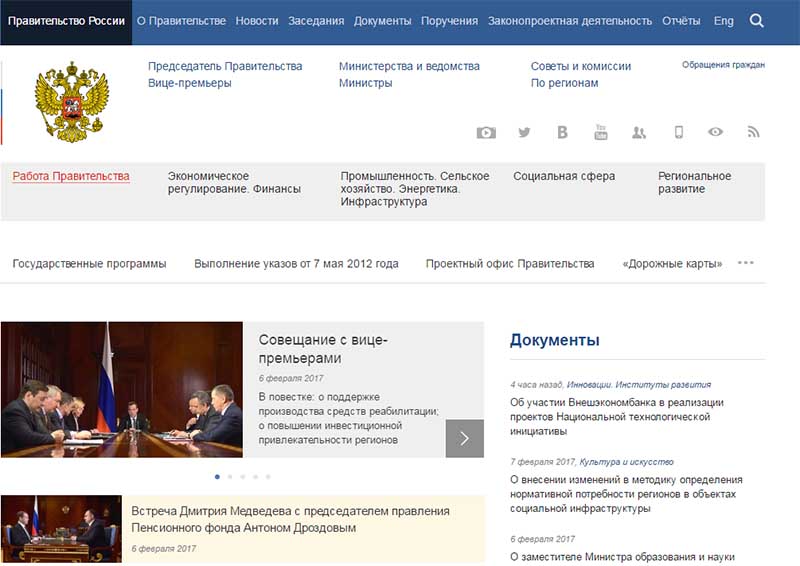Open Документы in the top menu
Screen dimensions: 800x566
point(382,21)
